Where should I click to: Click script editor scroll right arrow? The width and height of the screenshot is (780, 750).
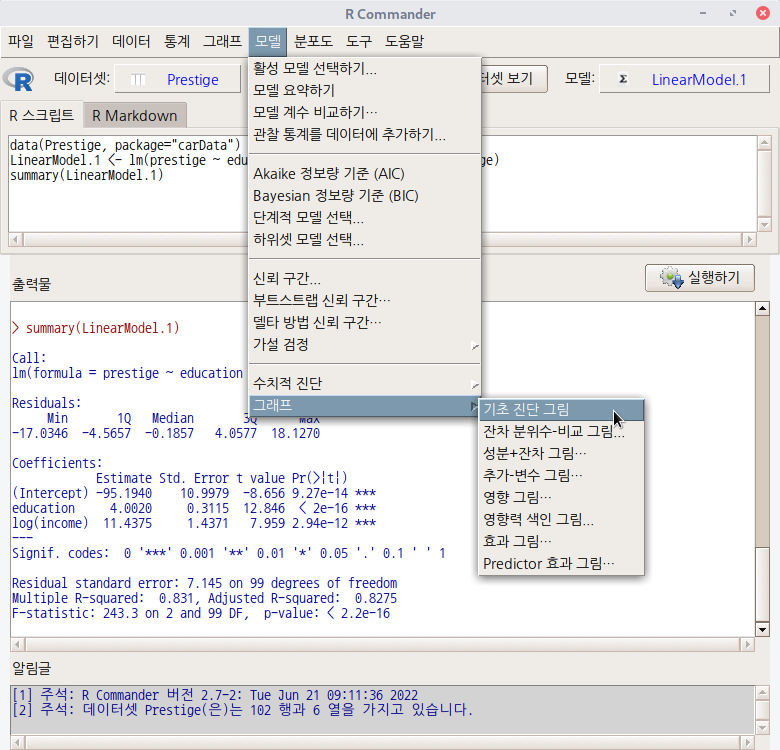point(749,240)
